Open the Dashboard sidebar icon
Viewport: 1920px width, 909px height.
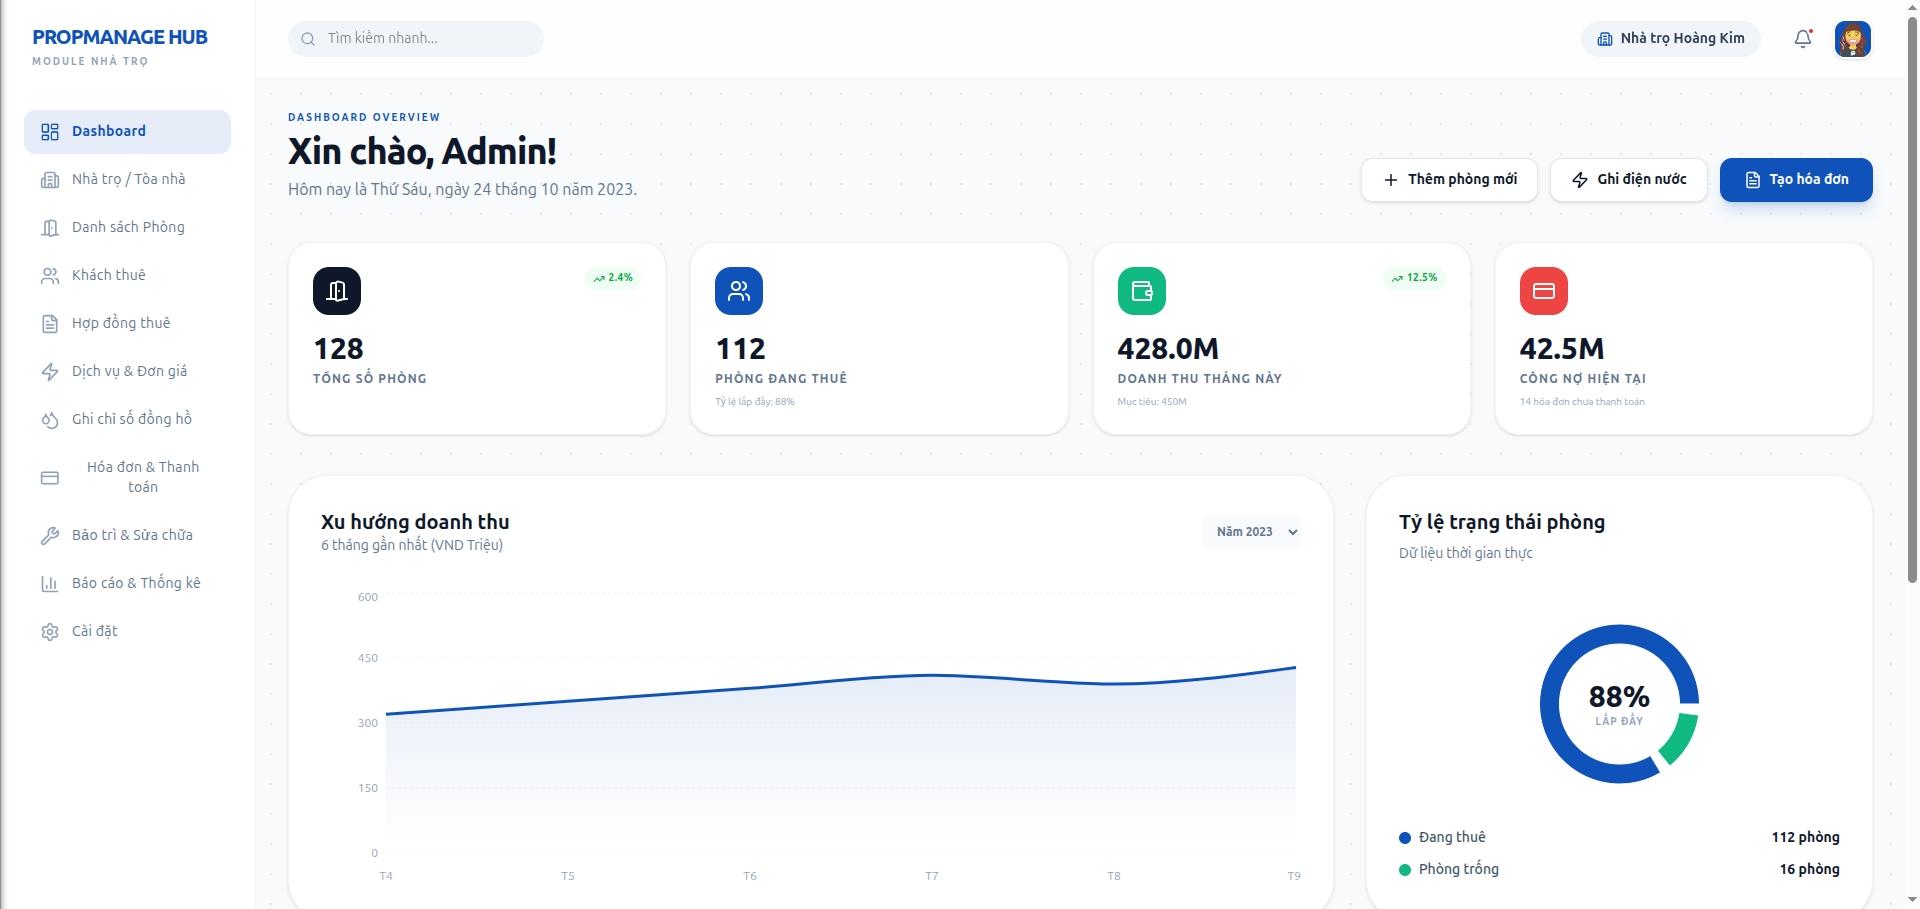(50, 130)
